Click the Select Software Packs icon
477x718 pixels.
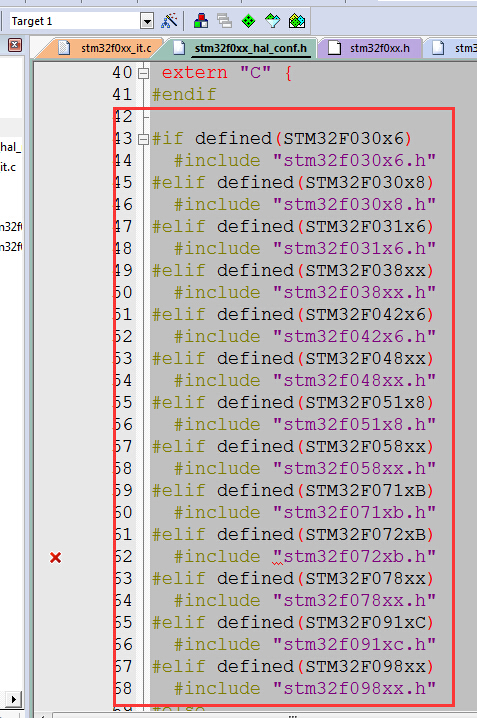click(272, 21)
